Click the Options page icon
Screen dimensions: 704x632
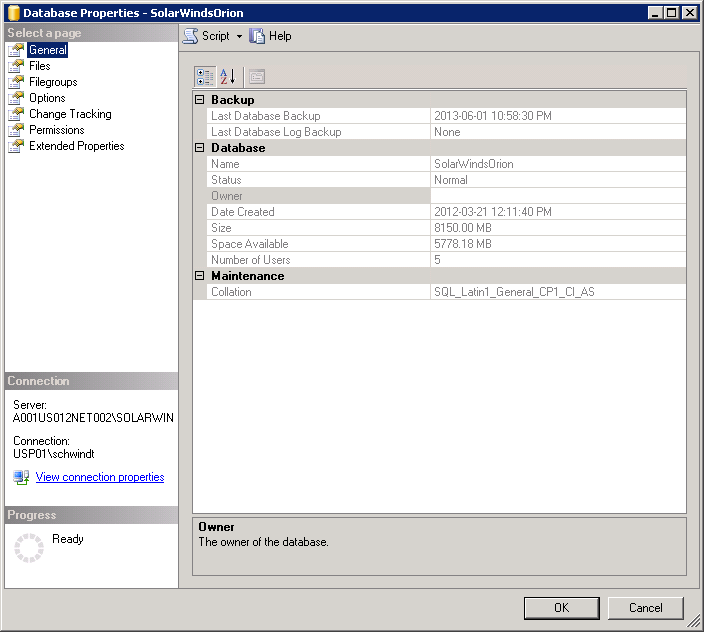tap(16, 98)
